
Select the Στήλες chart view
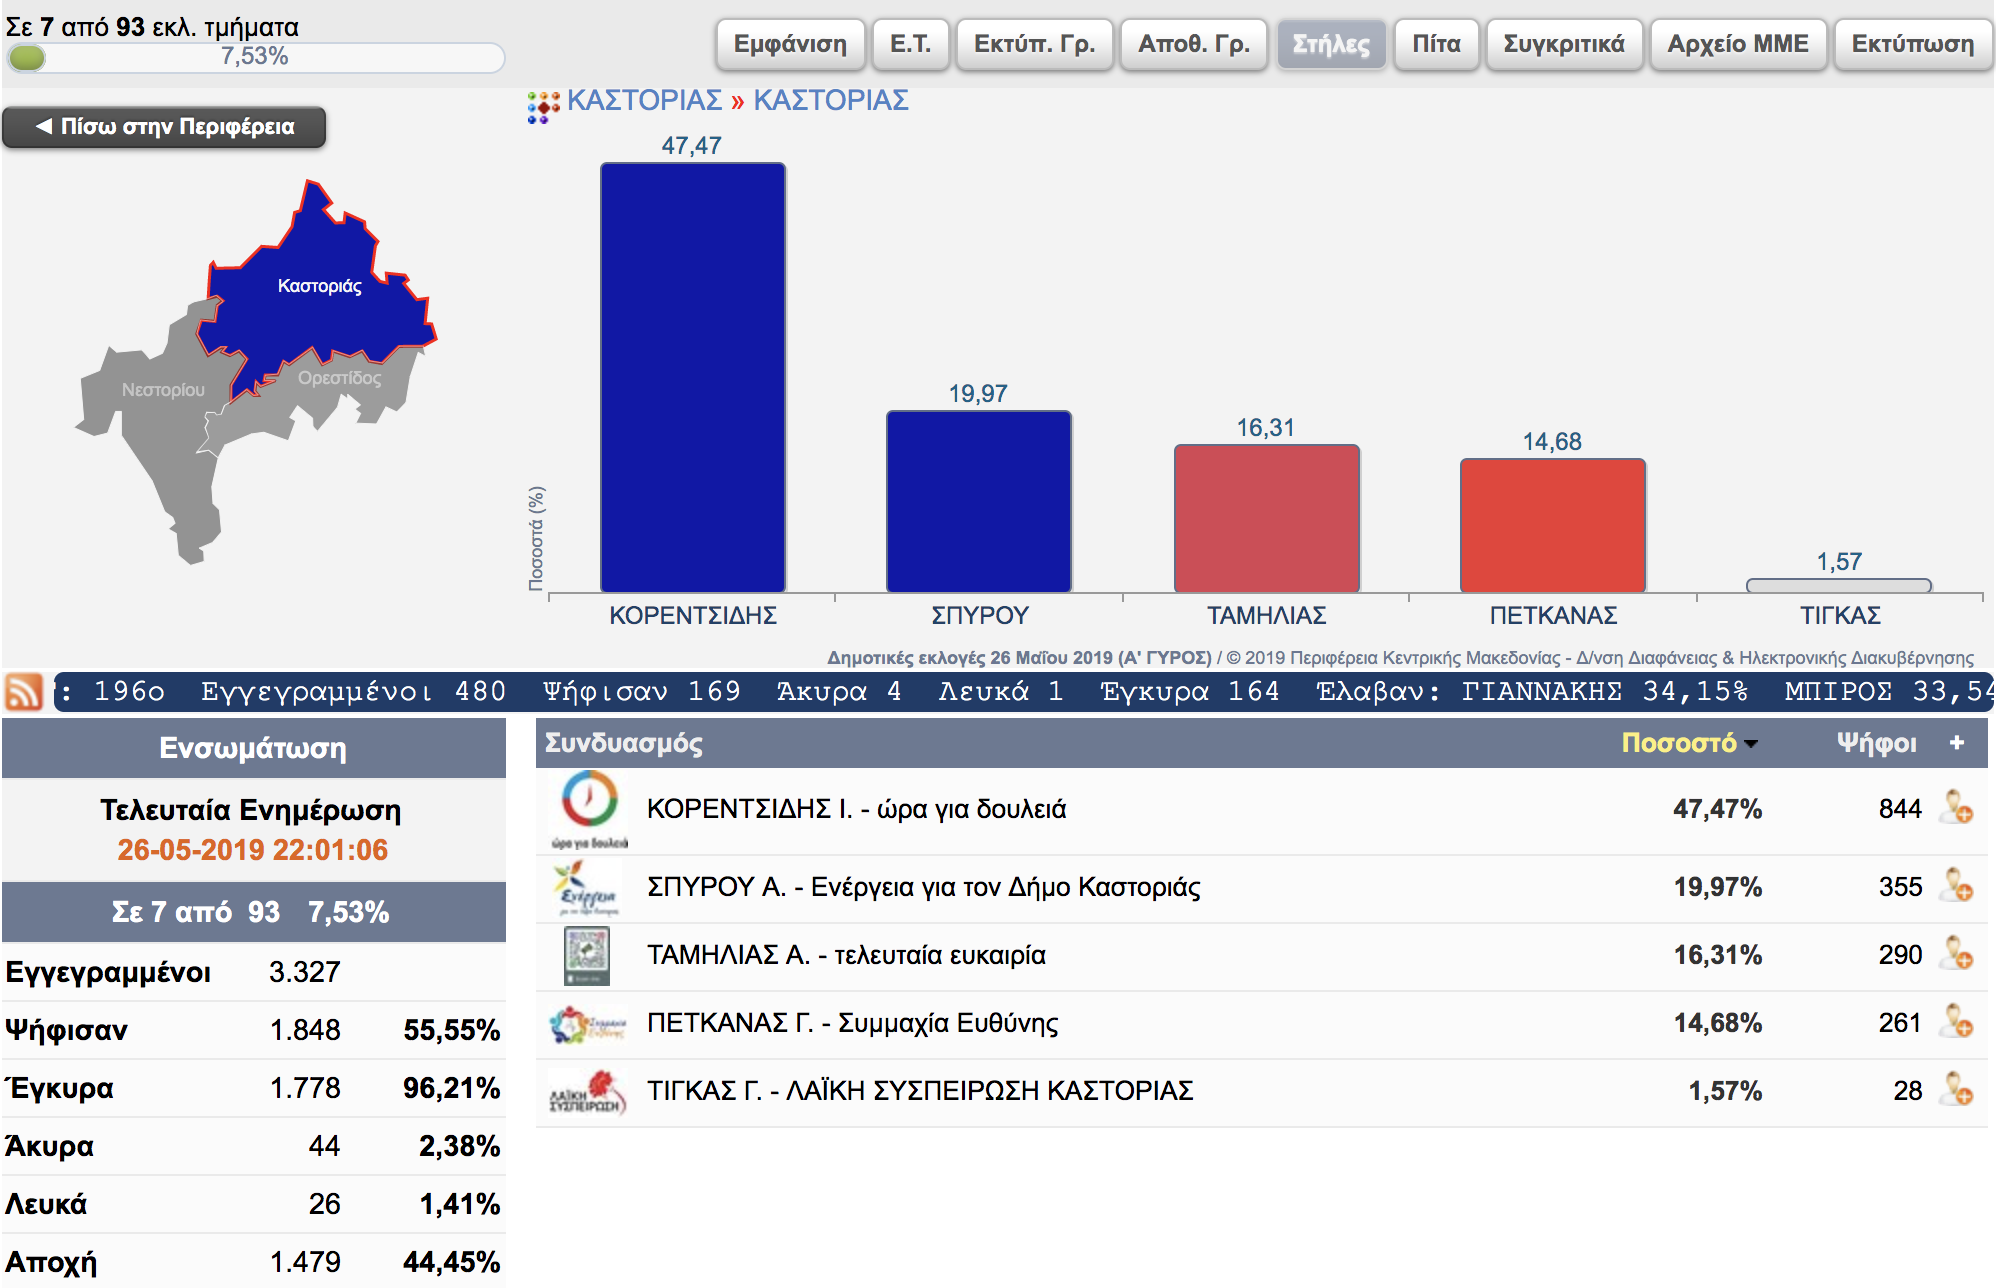[1331, 44]
